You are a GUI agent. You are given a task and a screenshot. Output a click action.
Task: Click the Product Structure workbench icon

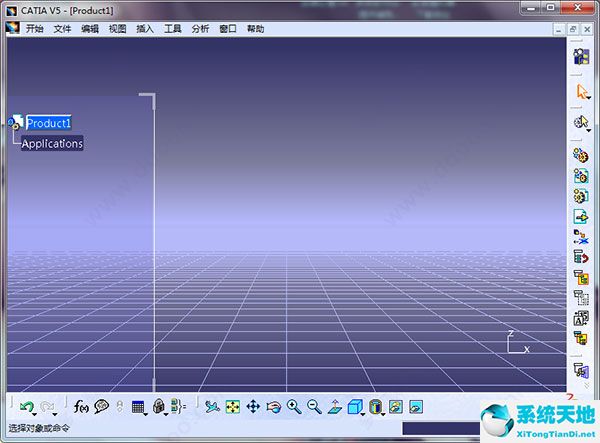coord(581,56)
